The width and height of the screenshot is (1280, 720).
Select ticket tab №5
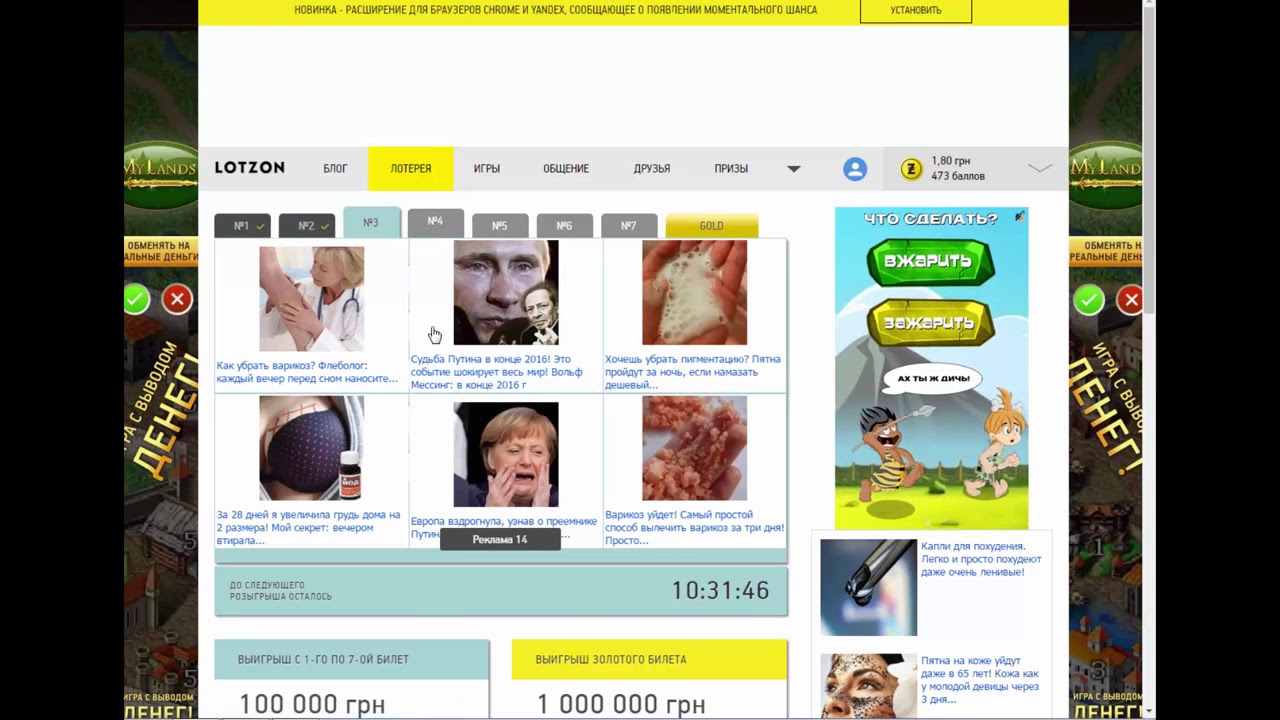pos(500,226)
